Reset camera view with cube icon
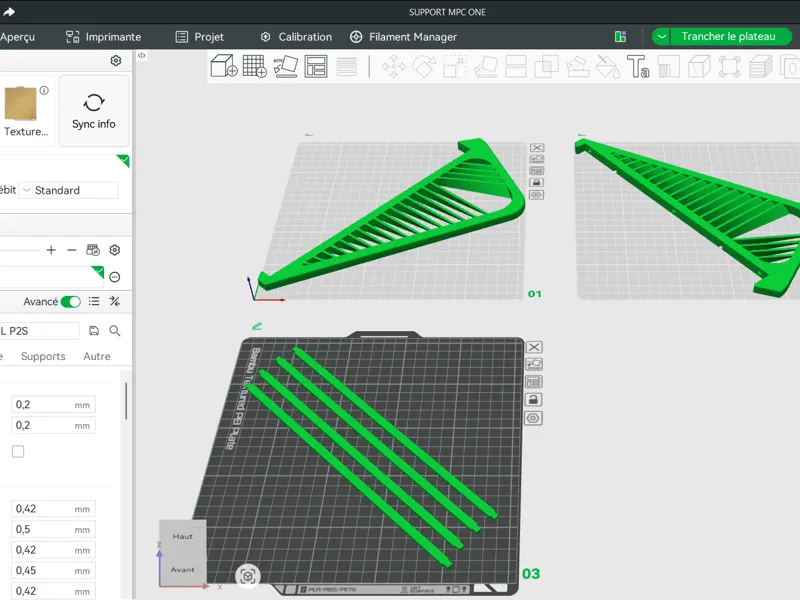Image resolution: width=800 pixels, height=600 pixels. click(x=248, y=577)
